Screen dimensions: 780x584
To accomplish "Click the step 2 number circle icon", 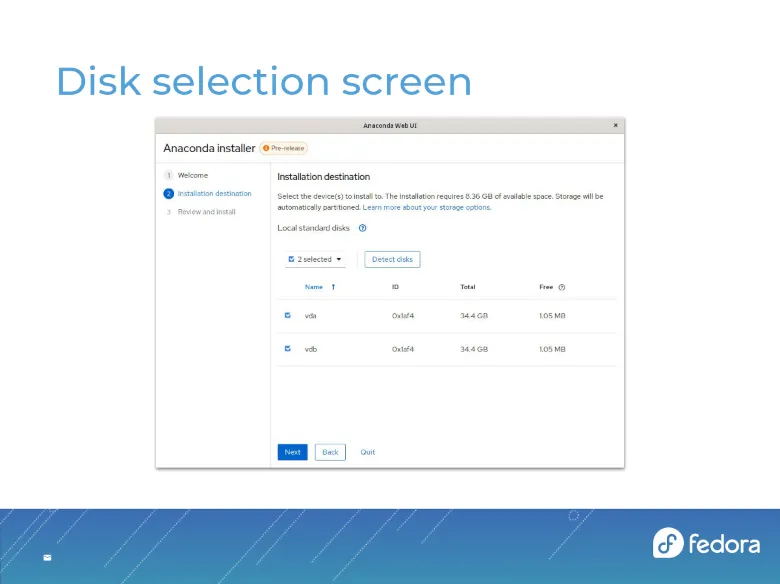I will click(x=169, y=194).
